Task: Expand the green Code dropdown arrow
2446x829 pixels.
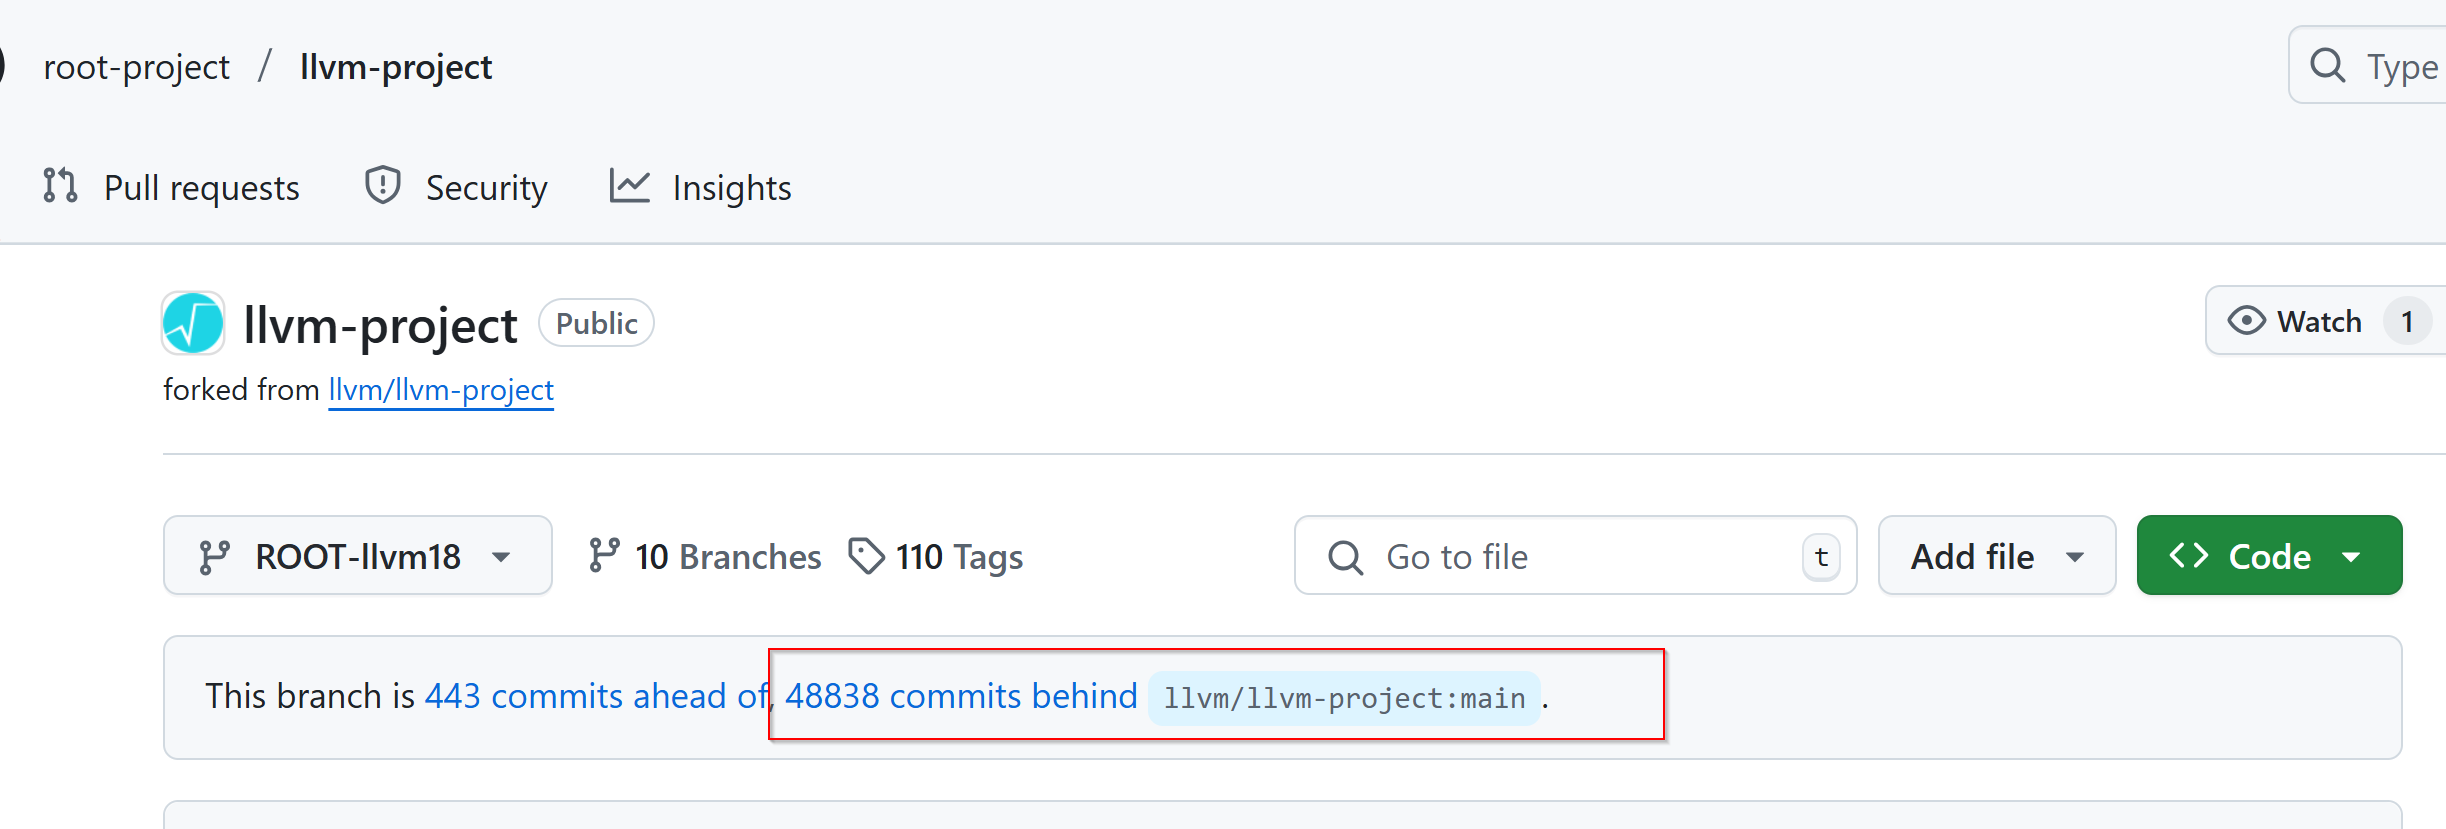Action: coord(2351,557)
